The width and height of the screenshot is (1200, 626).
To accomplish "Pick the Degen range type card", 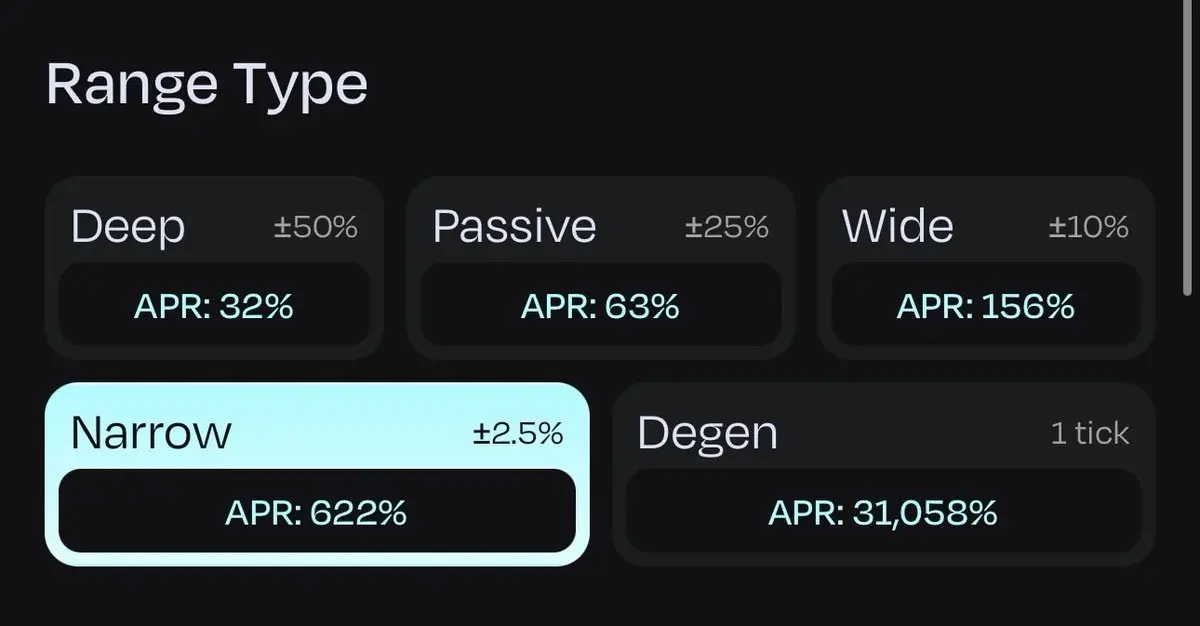I will pyautogui.click(x=883, y=473).
